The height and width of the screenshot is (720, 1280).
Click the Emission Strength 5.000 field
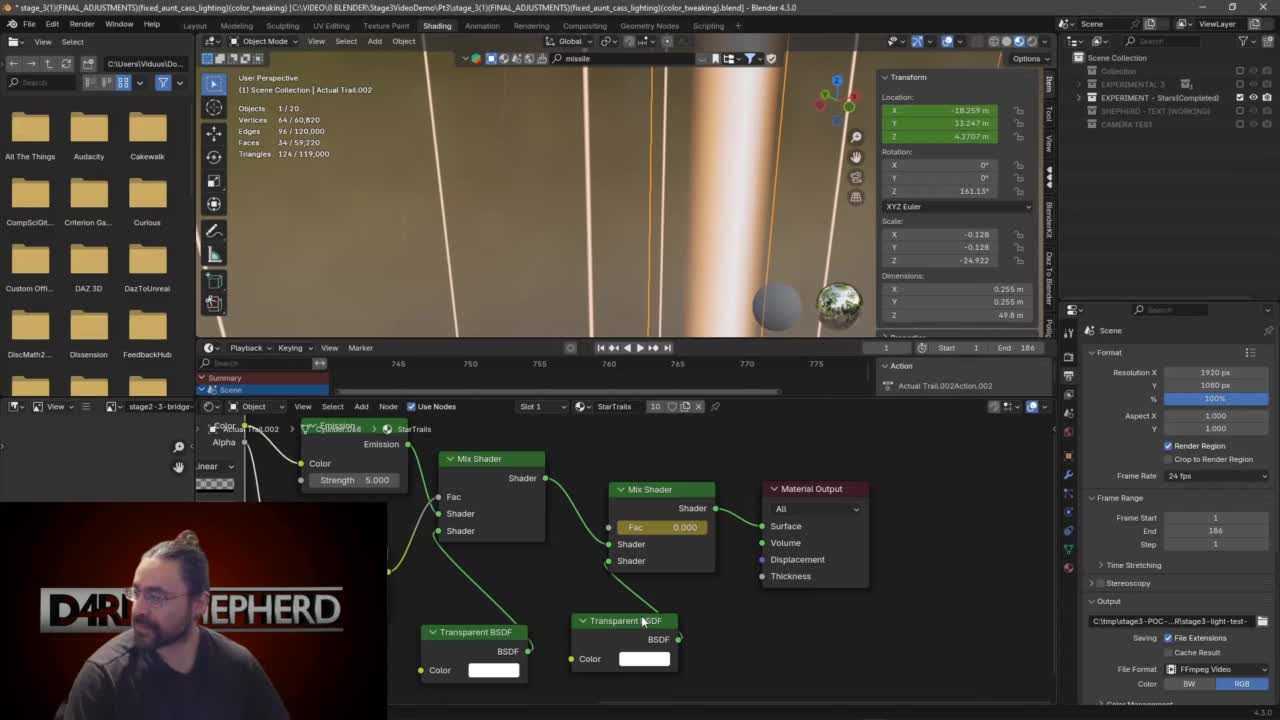pos(353,480)
